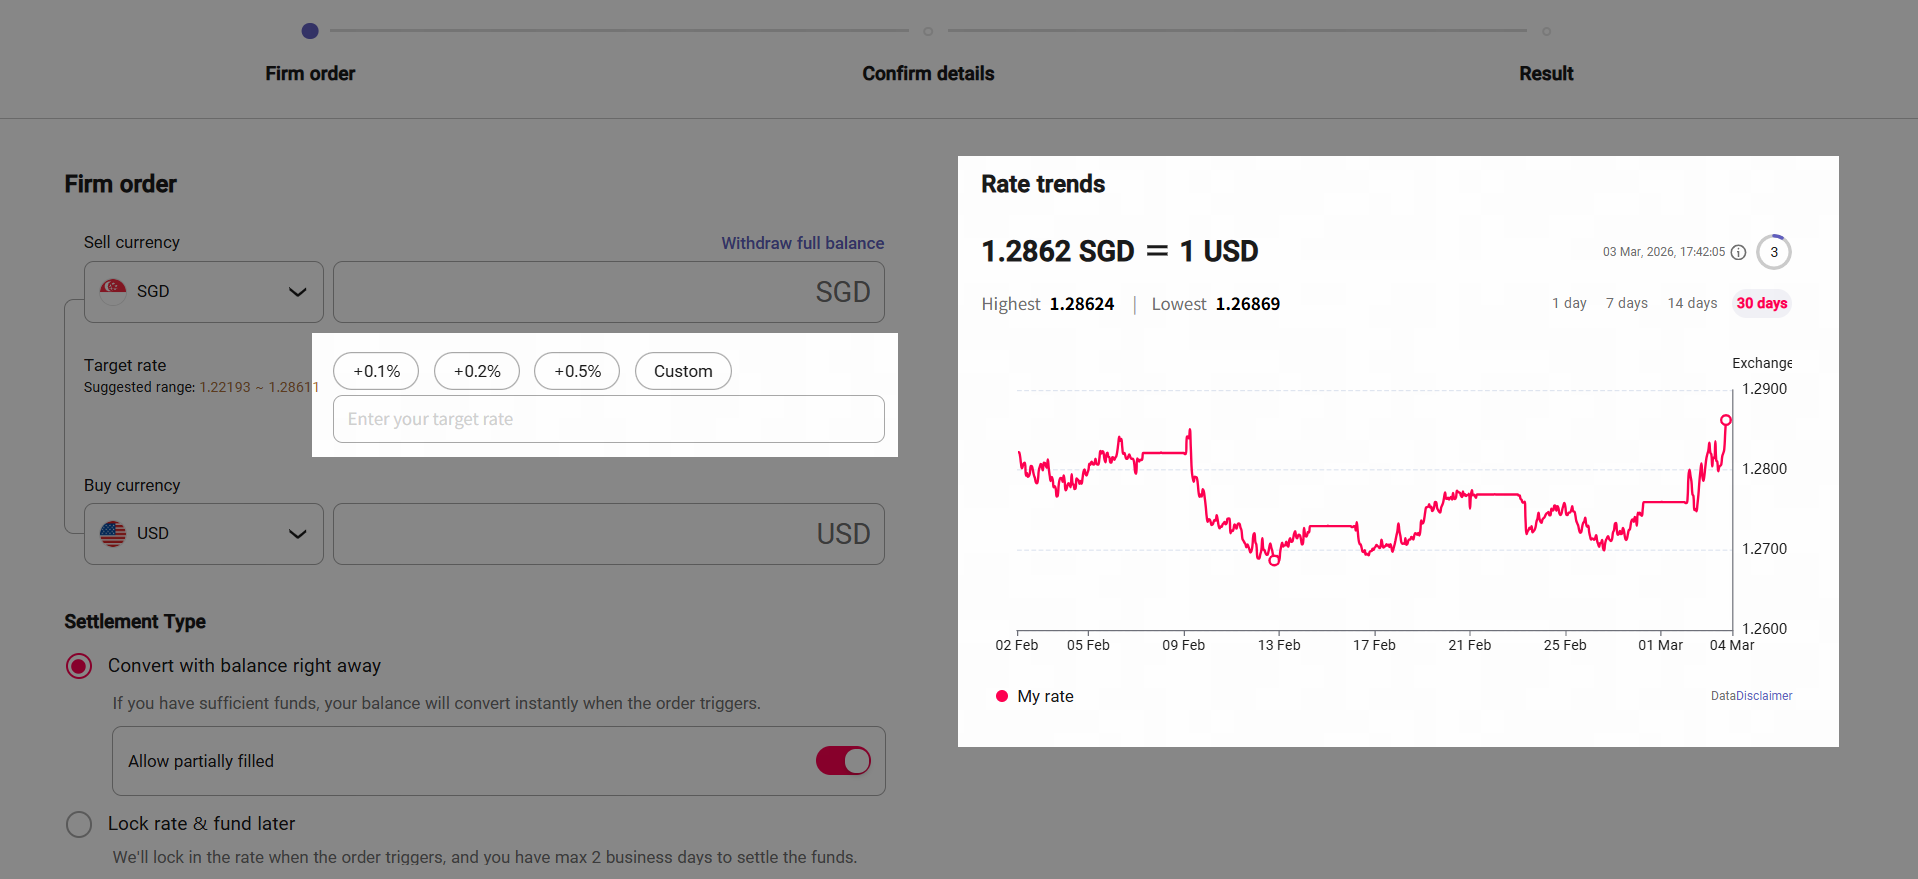This screenshot has width=1918, height=879.
Task: Click the Firm order step indicator dot
Action: (310, 31)
